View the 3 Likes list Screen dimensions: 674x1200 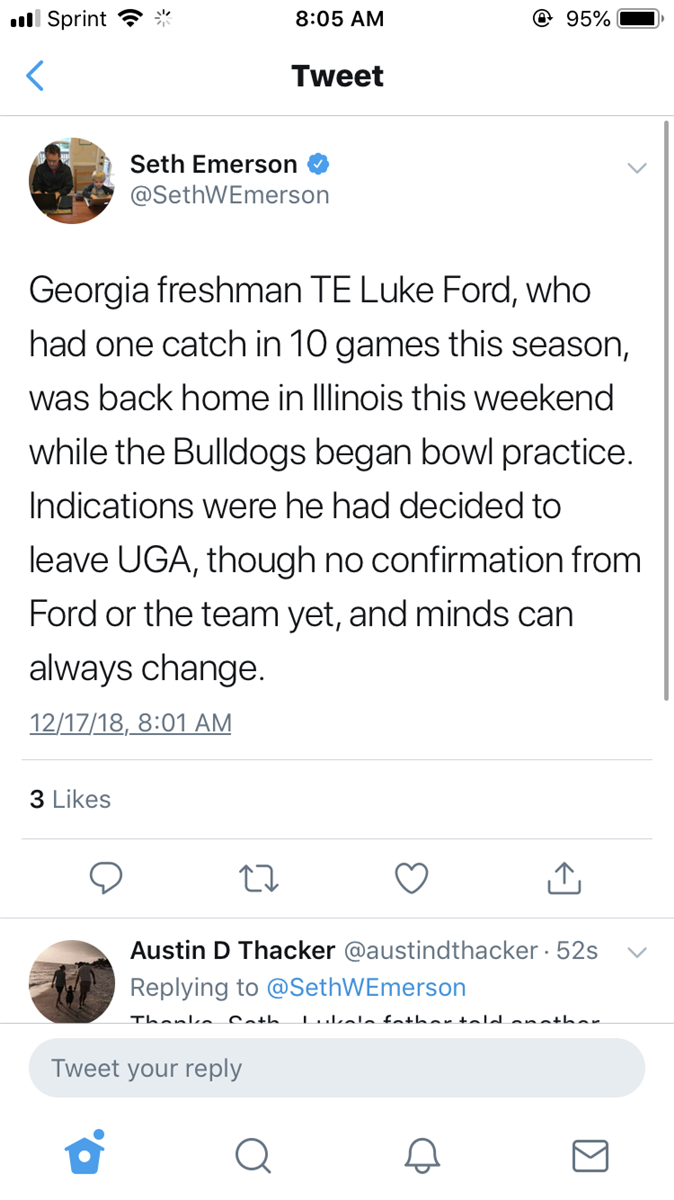(x=70, y=799)
